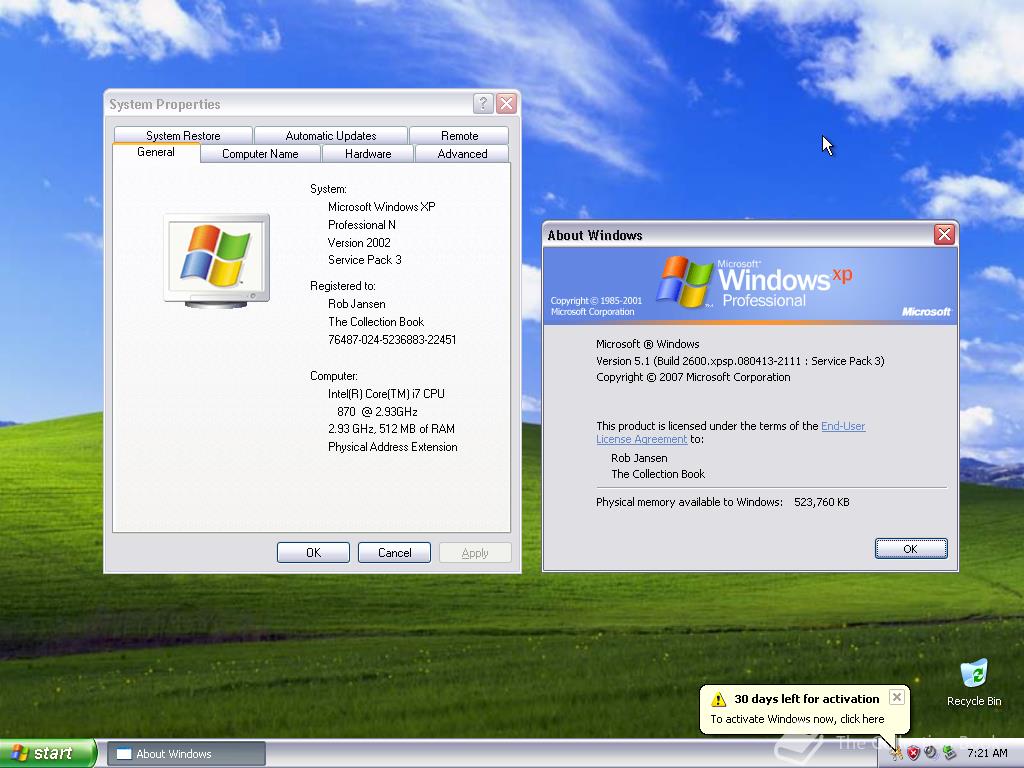Viewport: 1024px width, 768px height.
Task: Click 'Rob Jansen' in System Properties
Action: pyautogui.click(x=357, y=304)
